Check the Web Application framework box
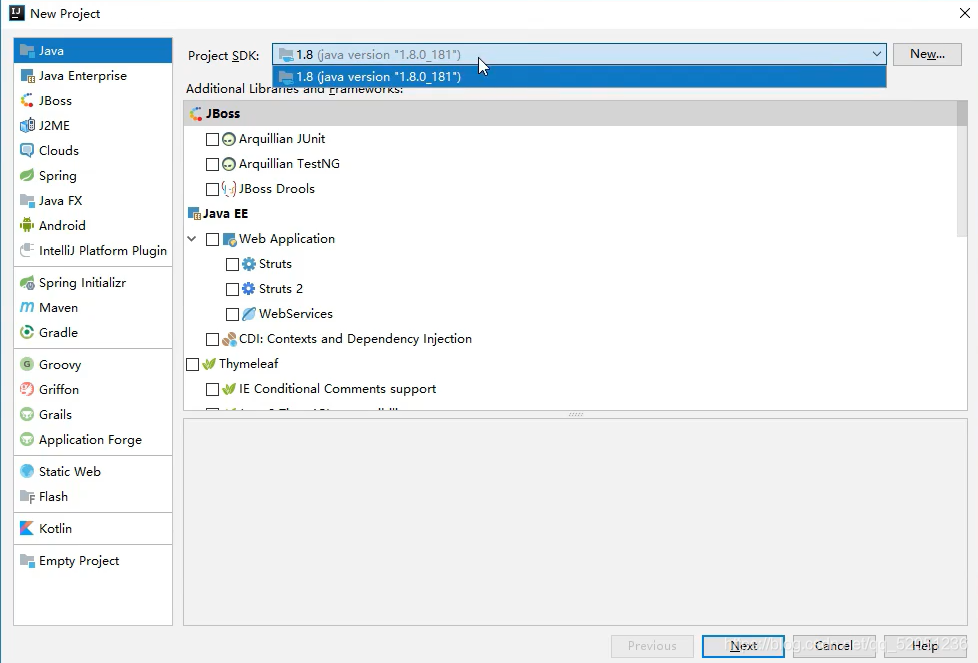Image resolution: width=978 pixels, height=663 pixels. pyautogui.click(x=212, y=239)
